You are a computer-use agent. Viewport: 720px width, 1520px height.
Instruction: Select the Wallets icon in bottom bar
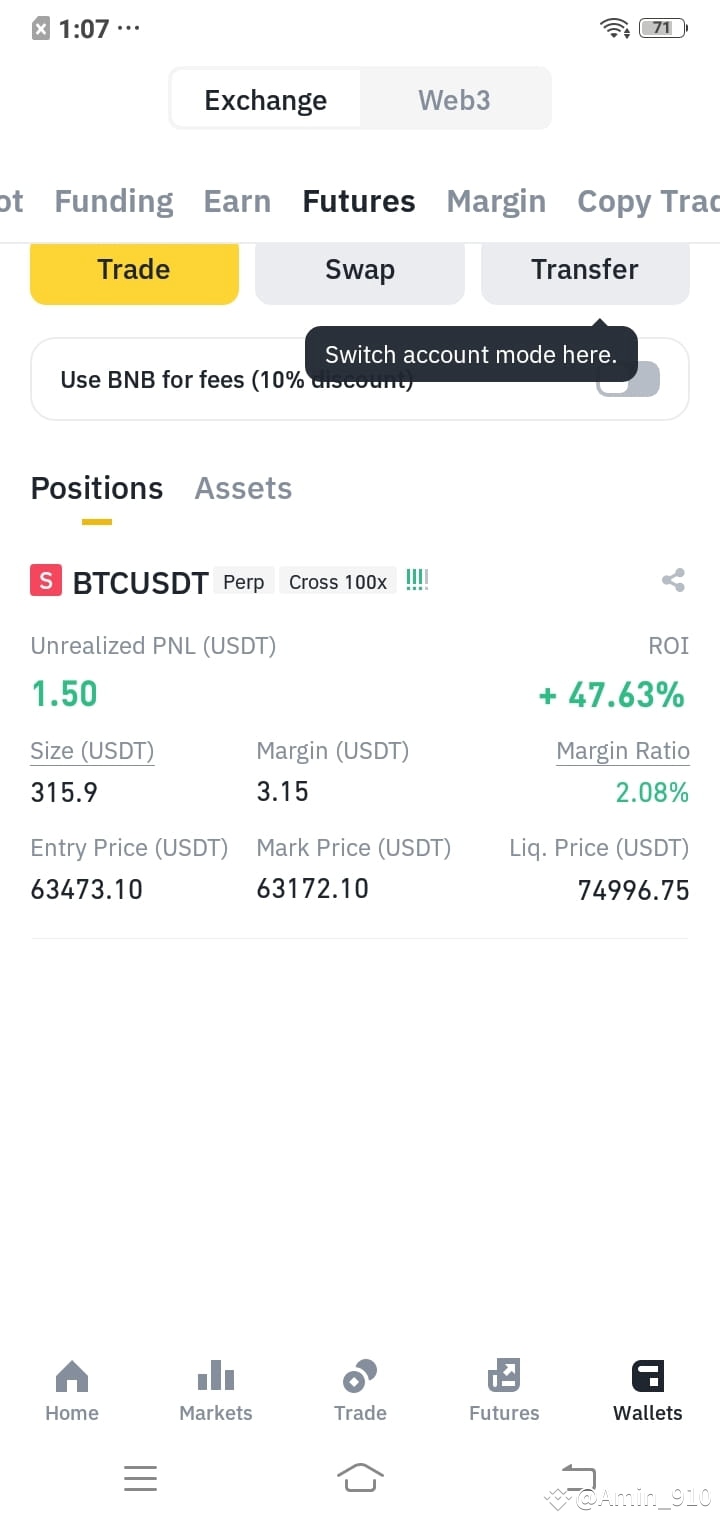(x=648, y=1377)
